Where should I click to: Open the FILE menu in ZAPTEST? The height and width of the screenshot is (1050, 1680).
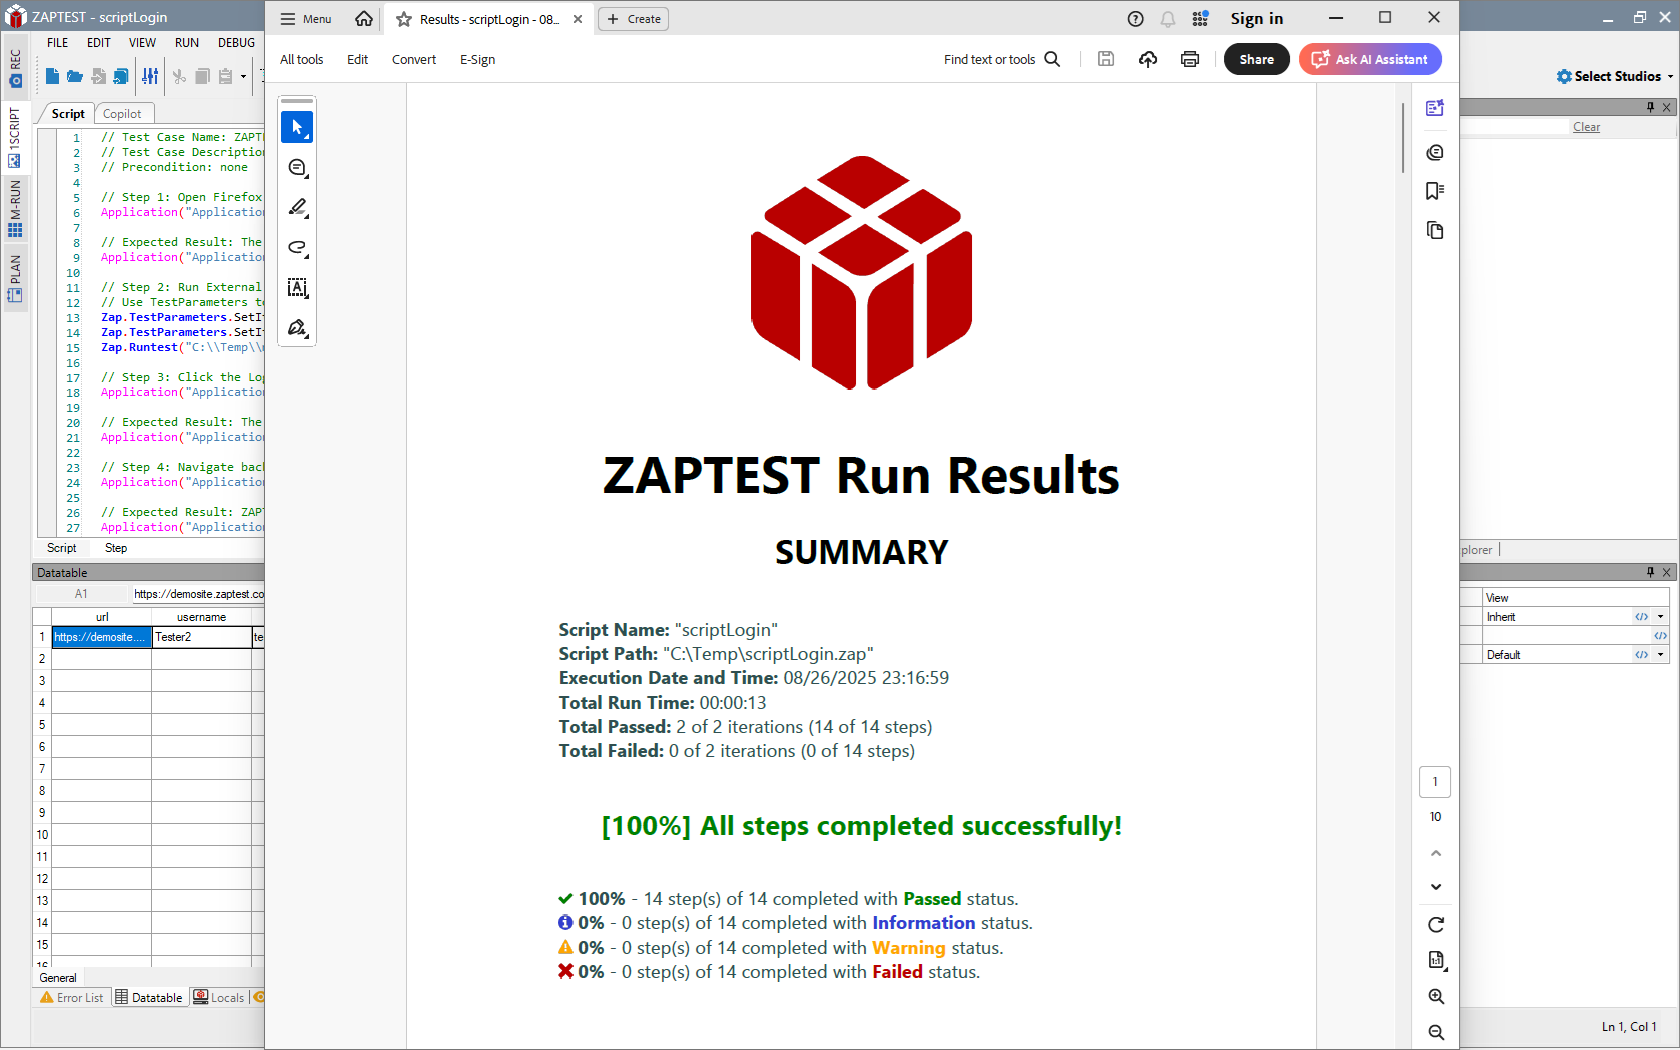[x=58, y=43]
